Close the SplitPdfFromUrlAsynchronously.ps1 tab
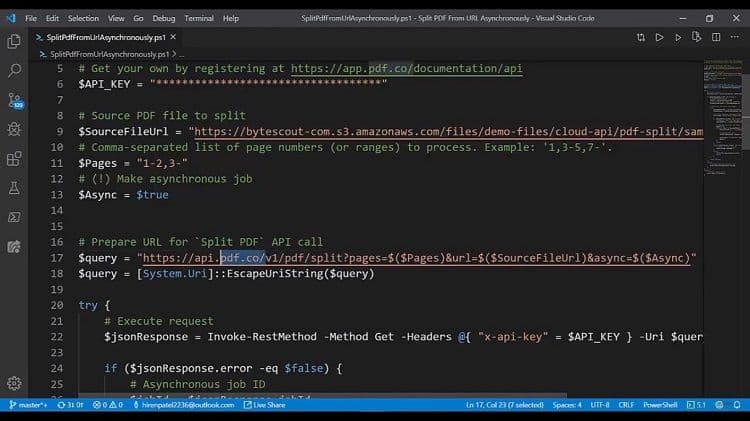This screenshot has width=750, height=421. click(174, 37)
